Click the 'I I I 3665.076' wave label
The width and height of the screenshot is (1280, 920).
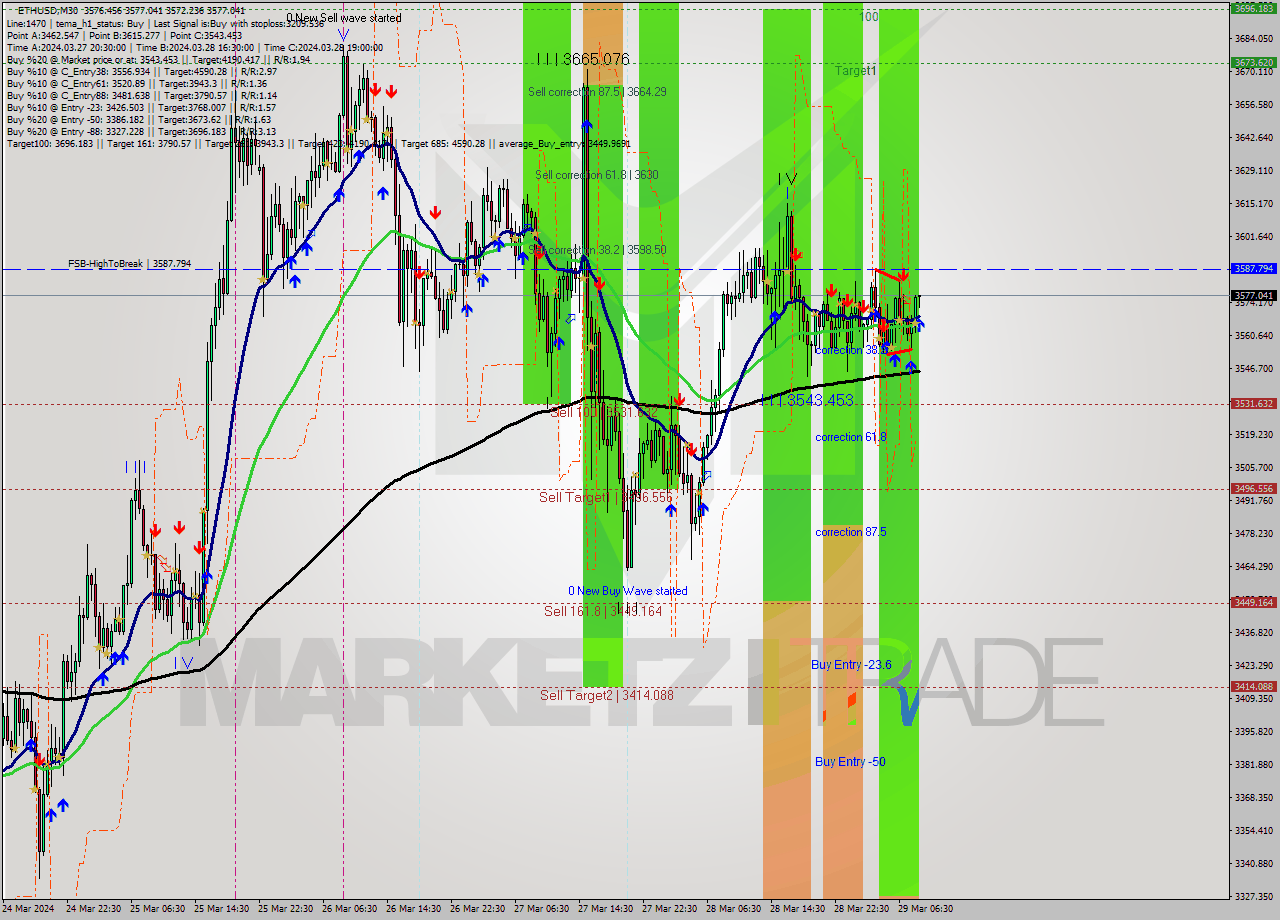click(x=583, y=60)
